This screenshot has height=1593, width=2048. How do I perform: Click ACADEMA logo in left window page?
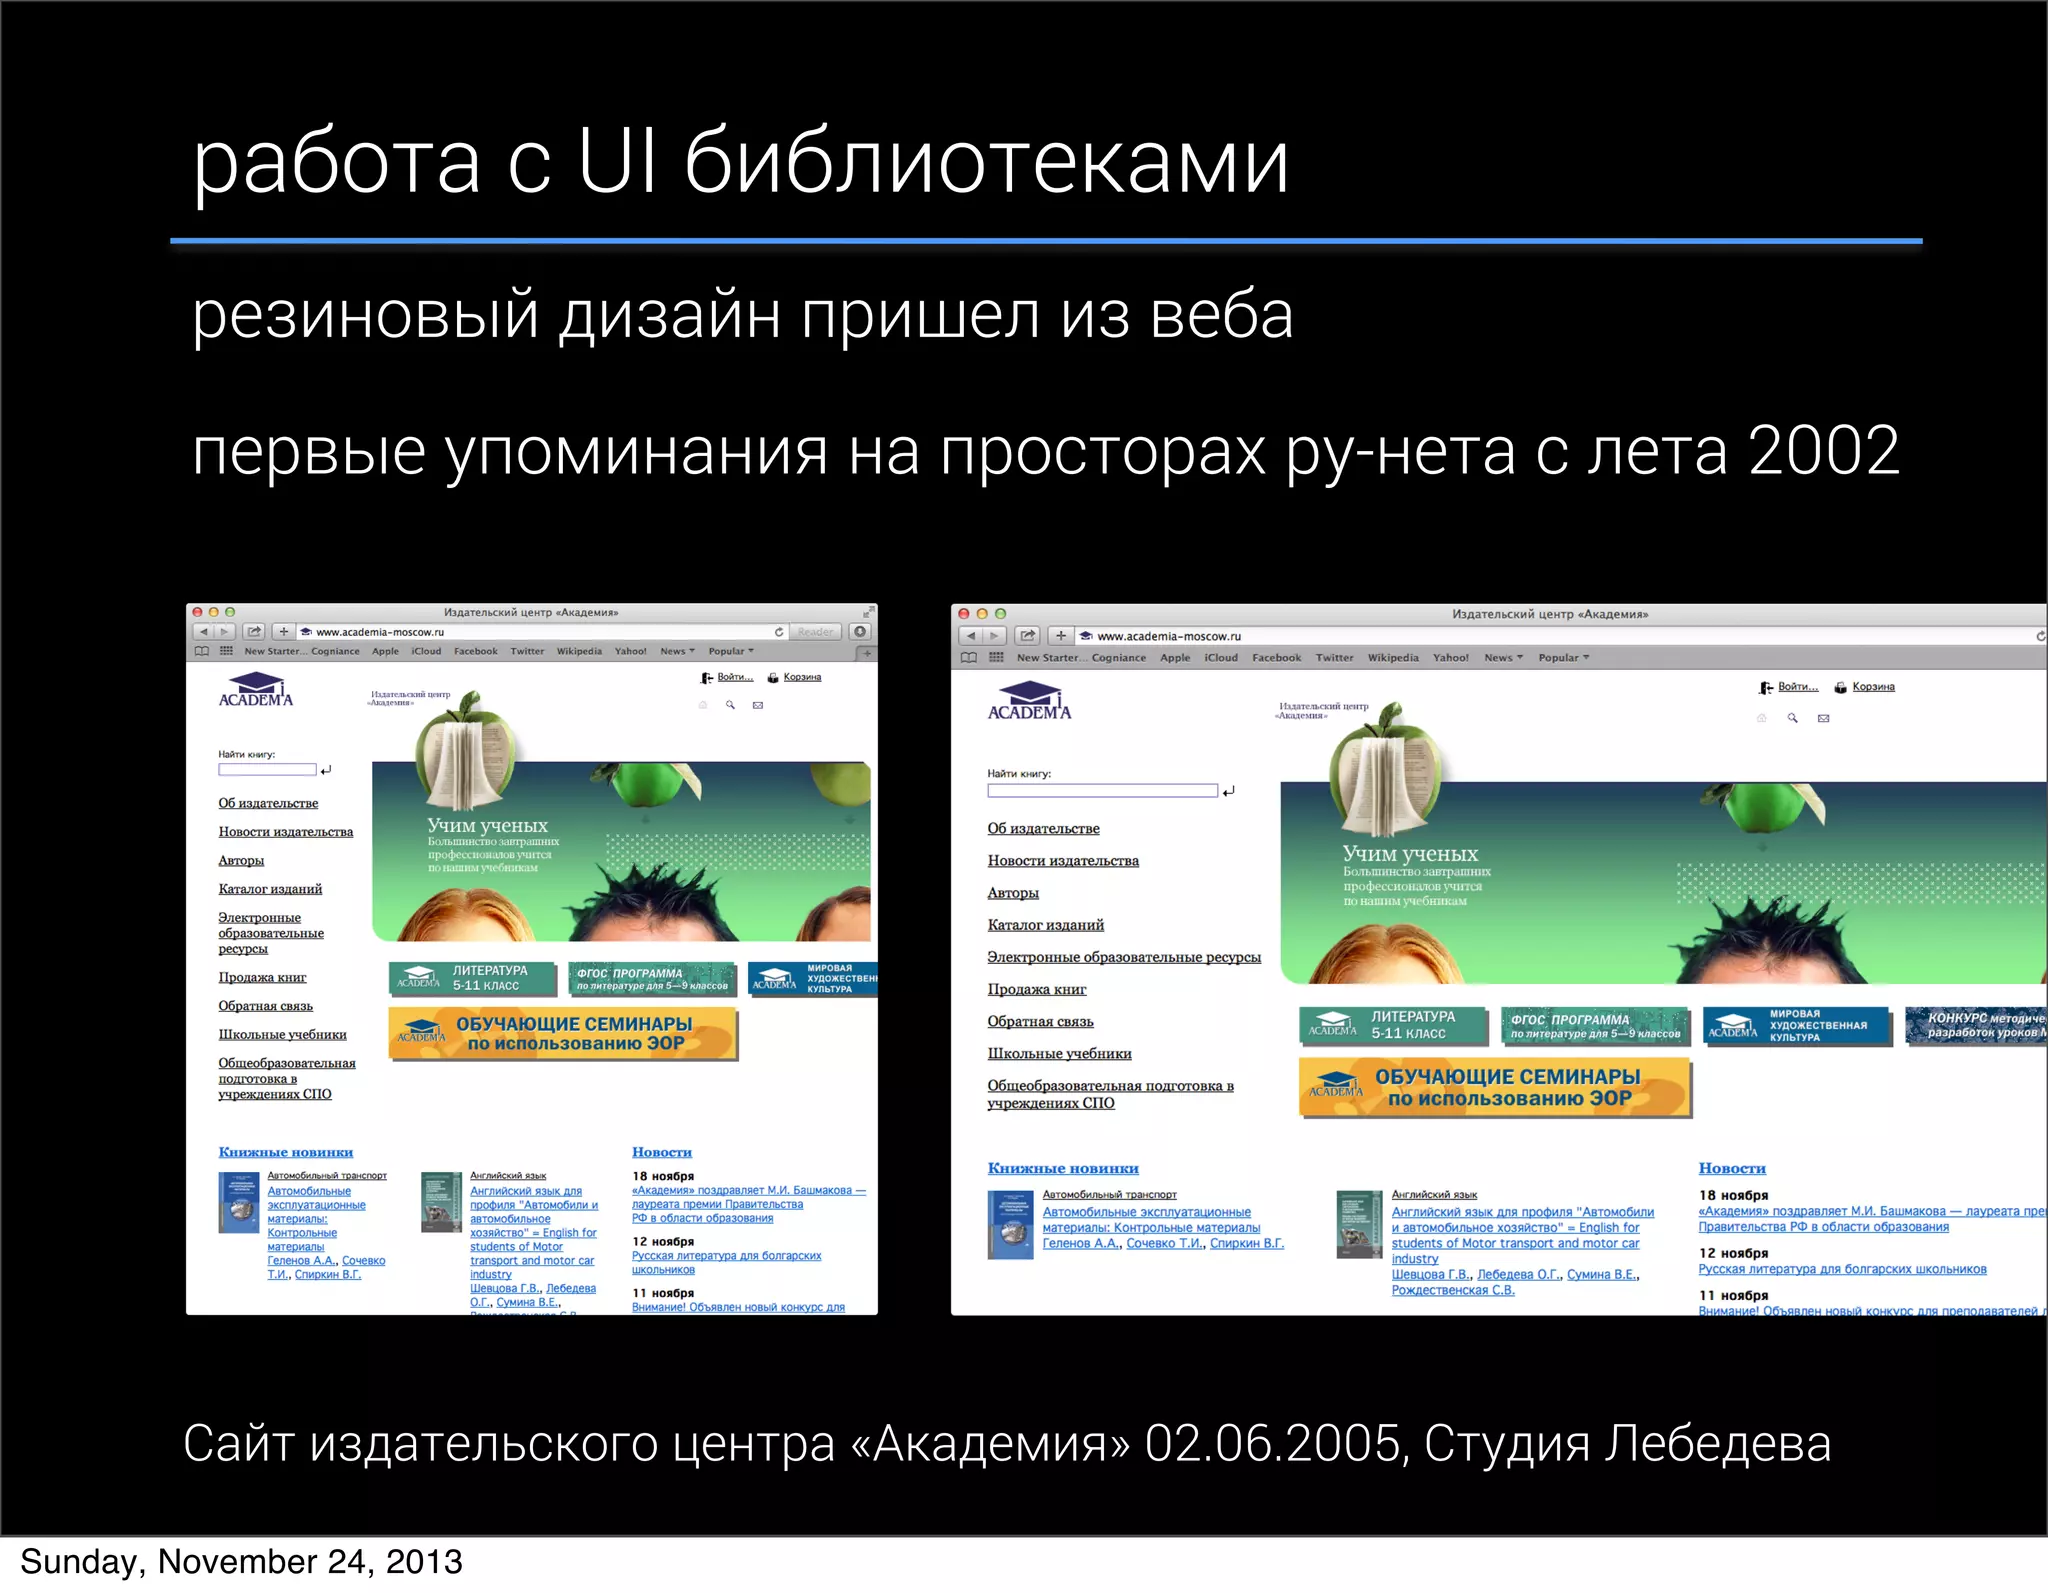click(x=256, y=690)
